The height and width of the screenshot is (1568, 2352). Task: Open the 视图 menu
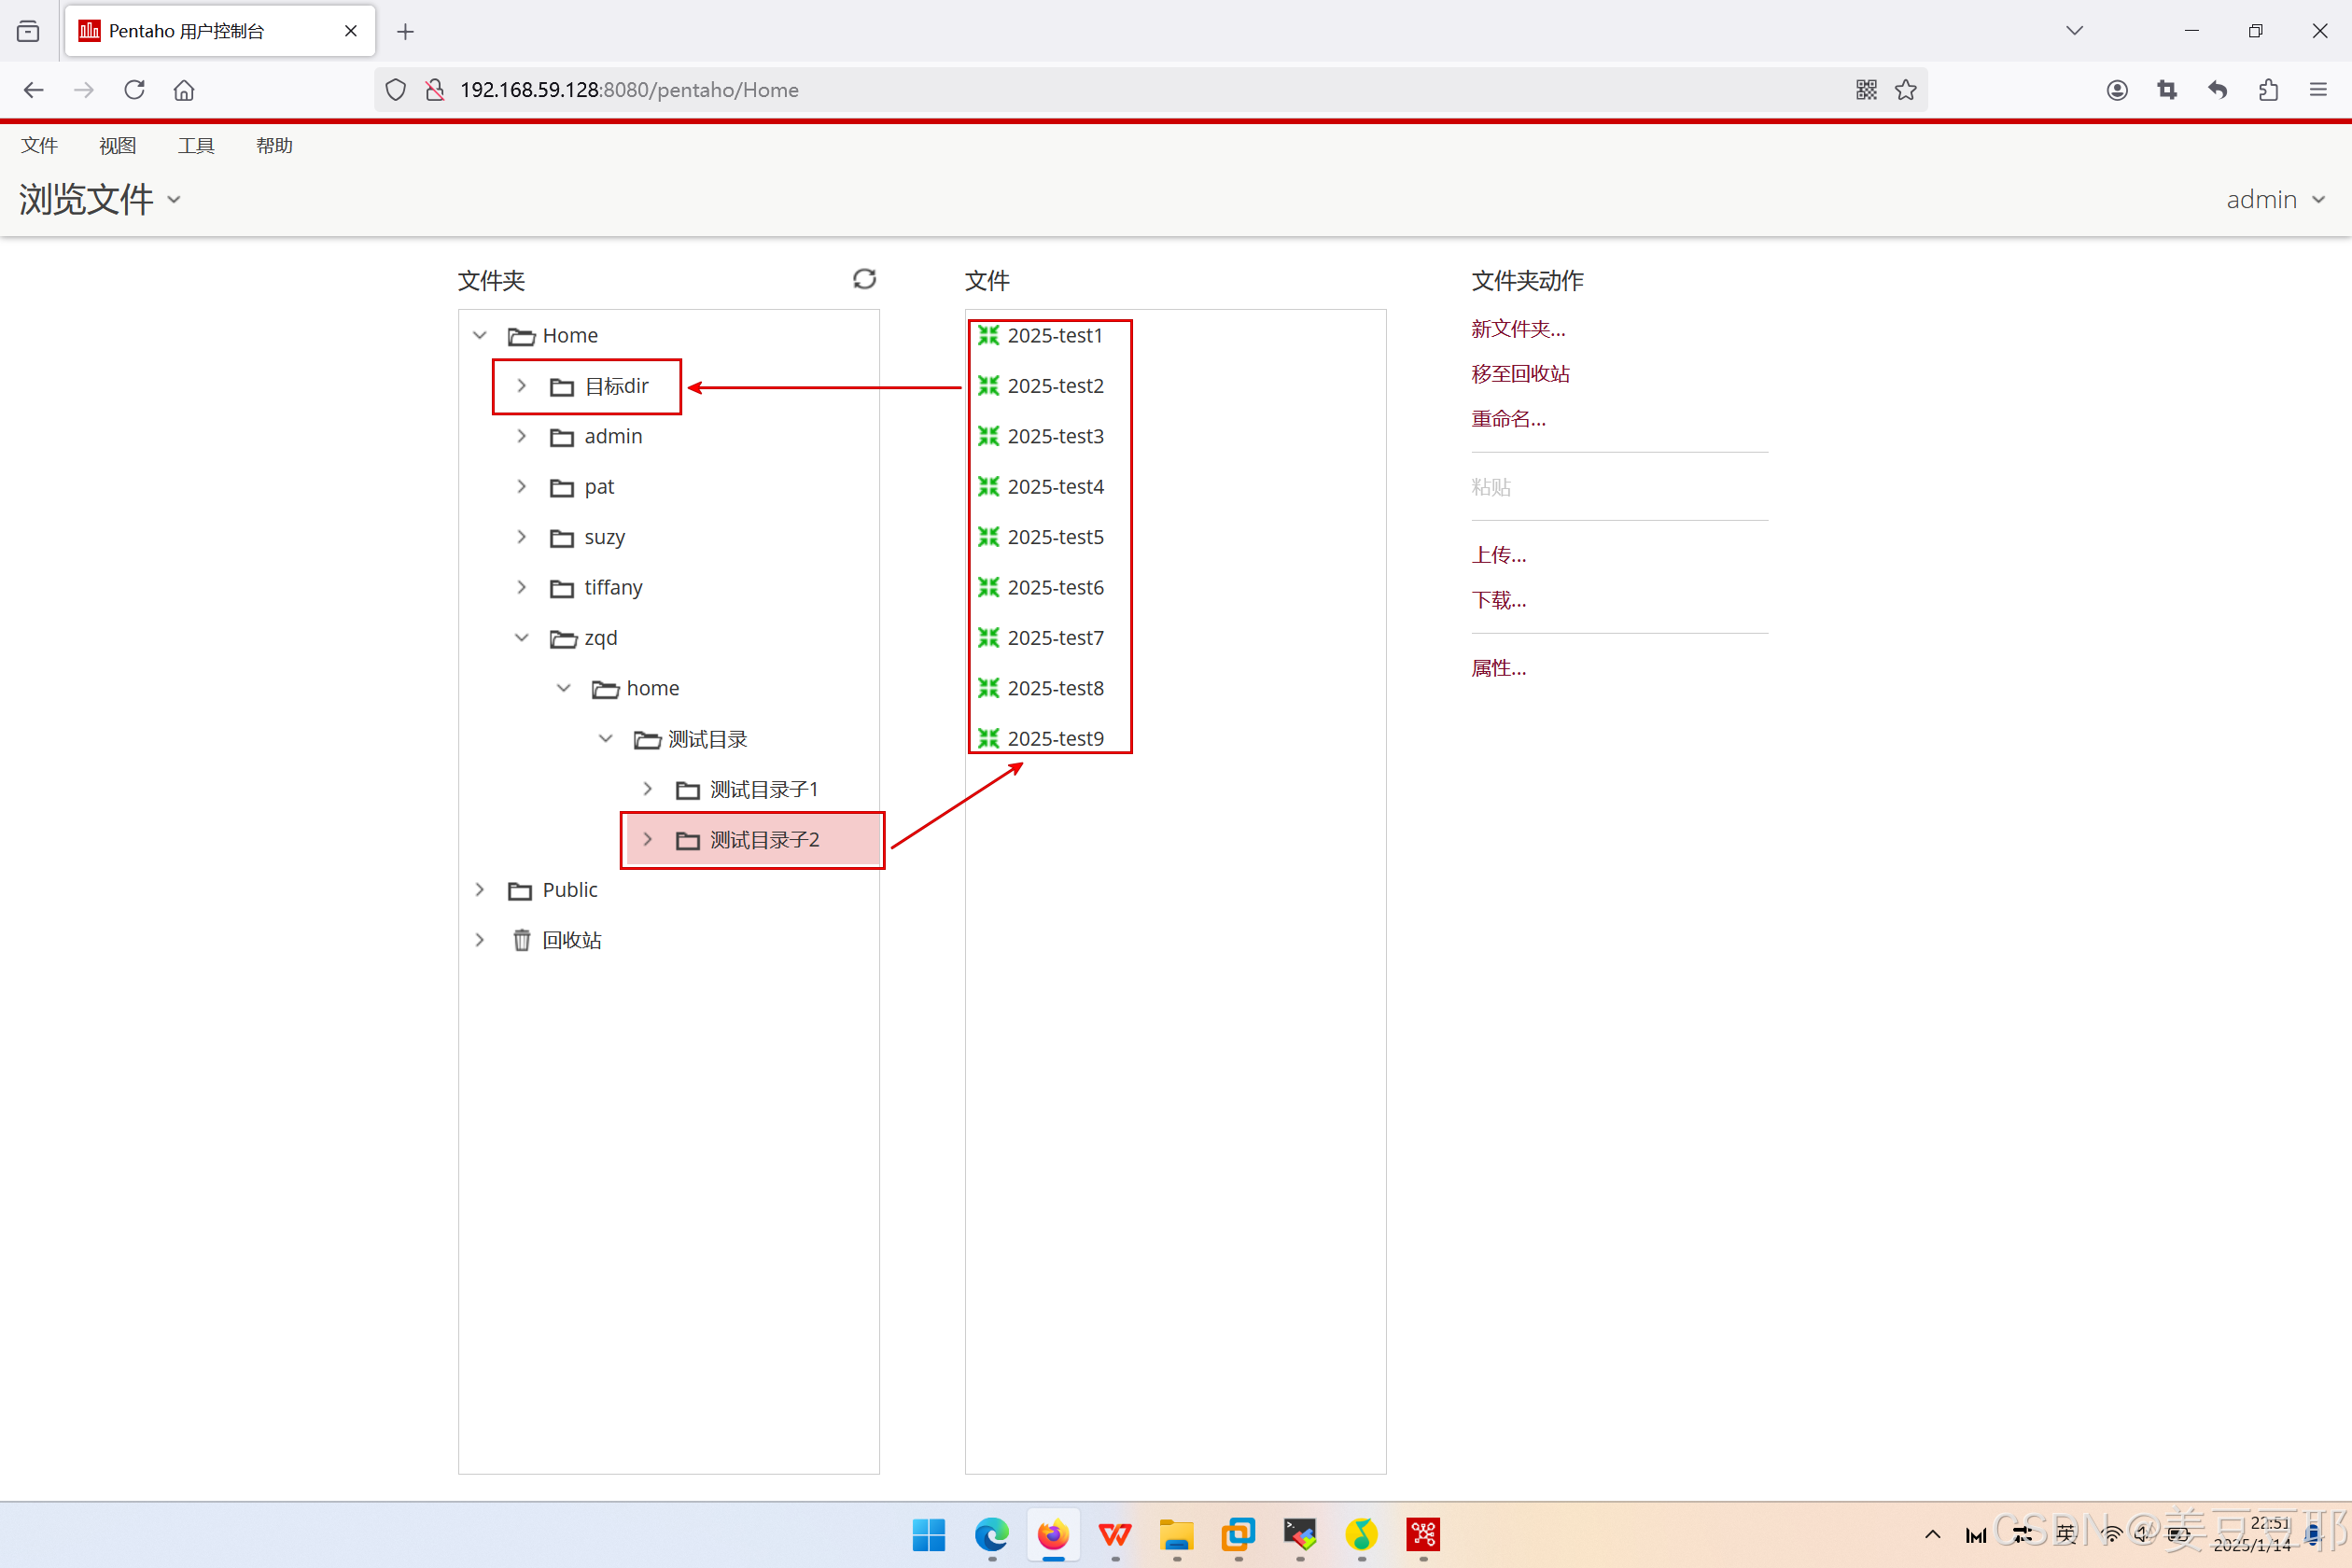(x=117, y=146)
